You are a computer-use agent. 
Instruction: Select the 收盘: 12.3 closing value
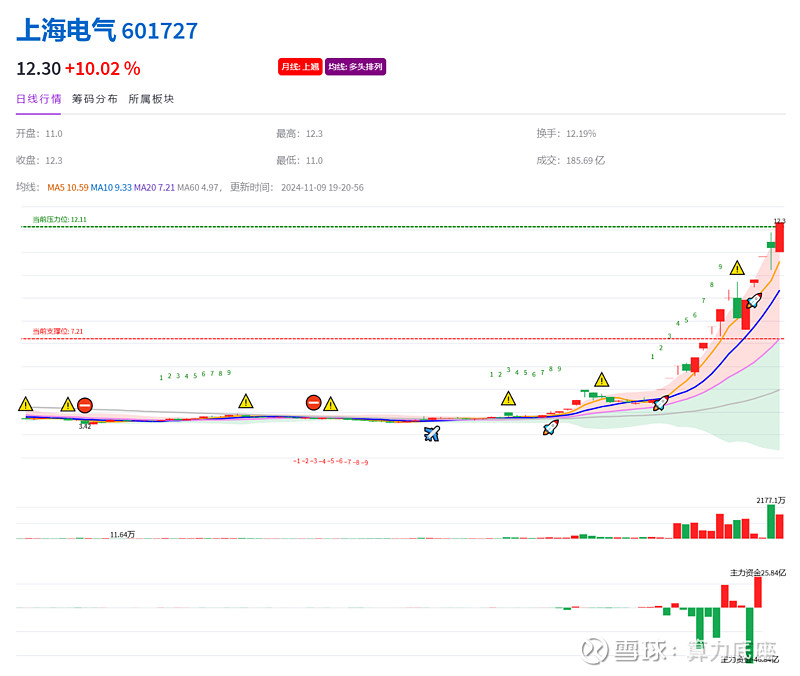click(39, 161)
